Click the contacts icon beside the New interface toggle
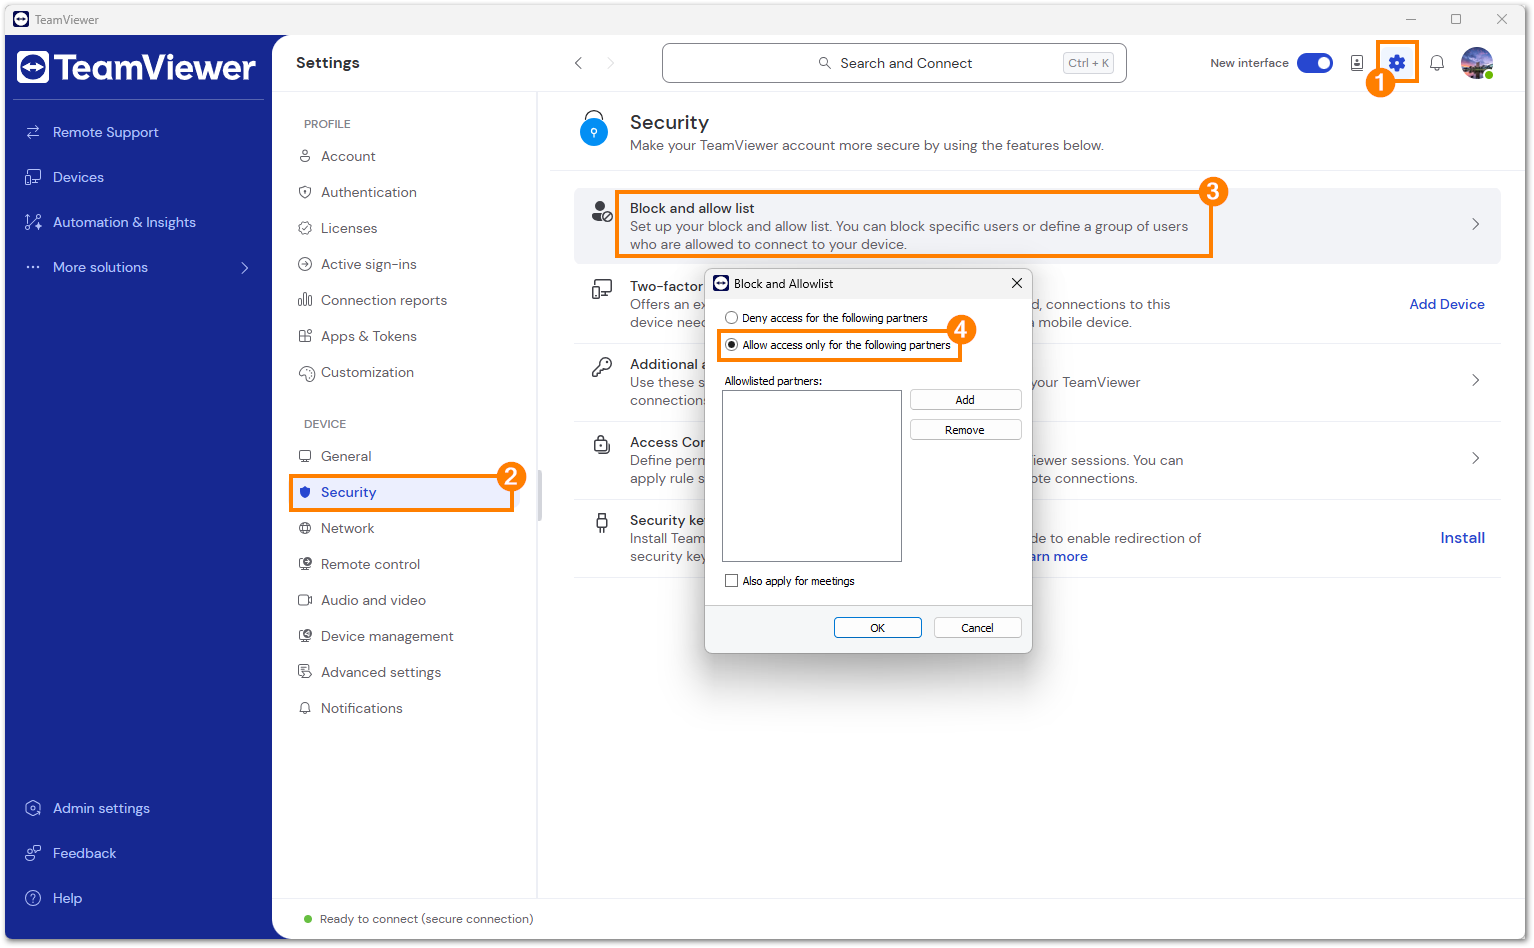 coord(1357,63)
